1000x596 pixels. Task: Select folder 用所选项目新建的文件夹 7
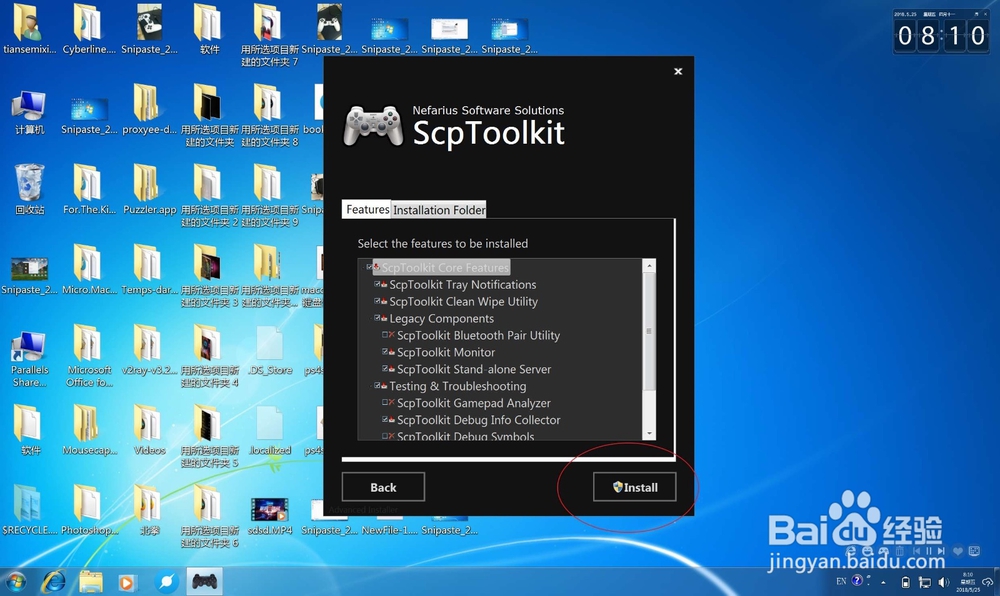[x=269, y=36]
